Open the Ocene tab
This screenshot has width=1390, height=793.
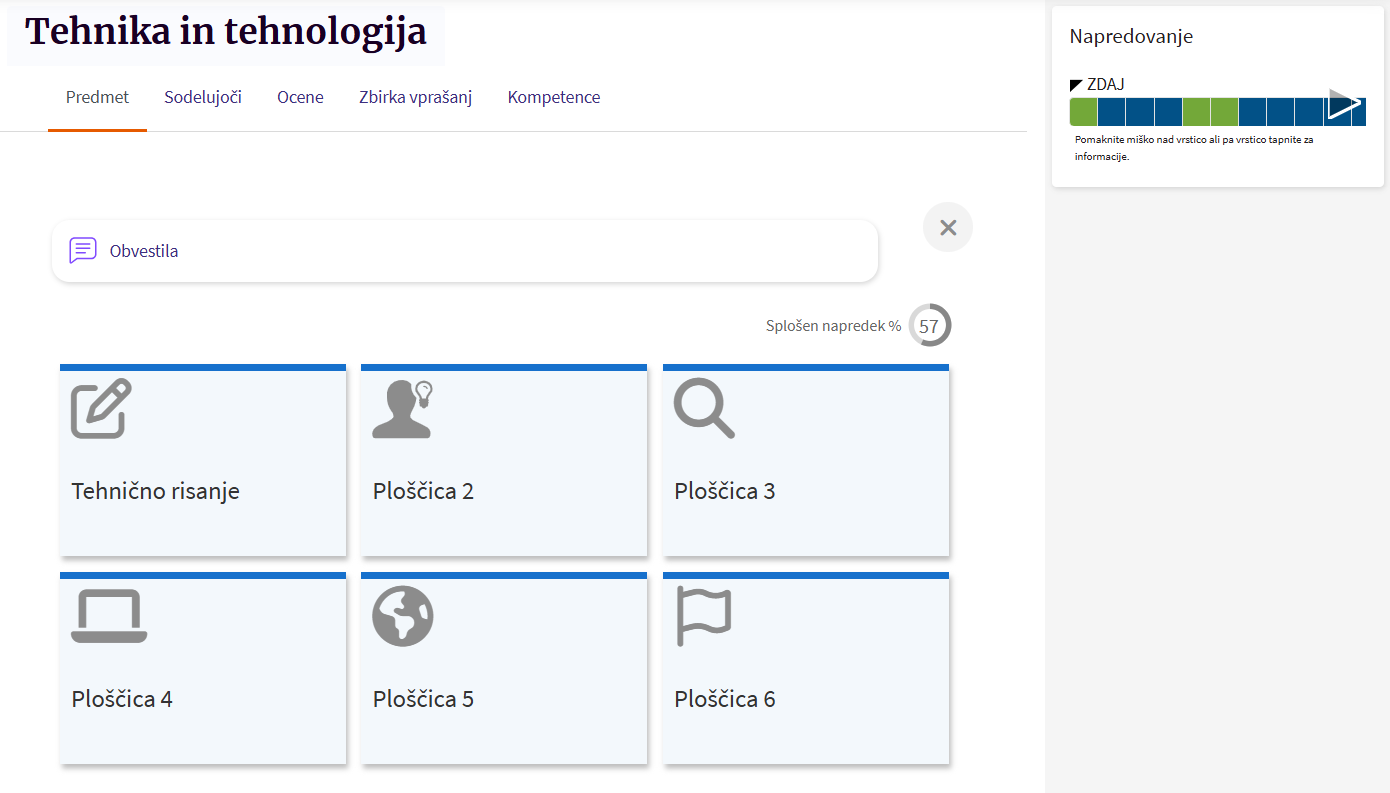click(300, 97)
